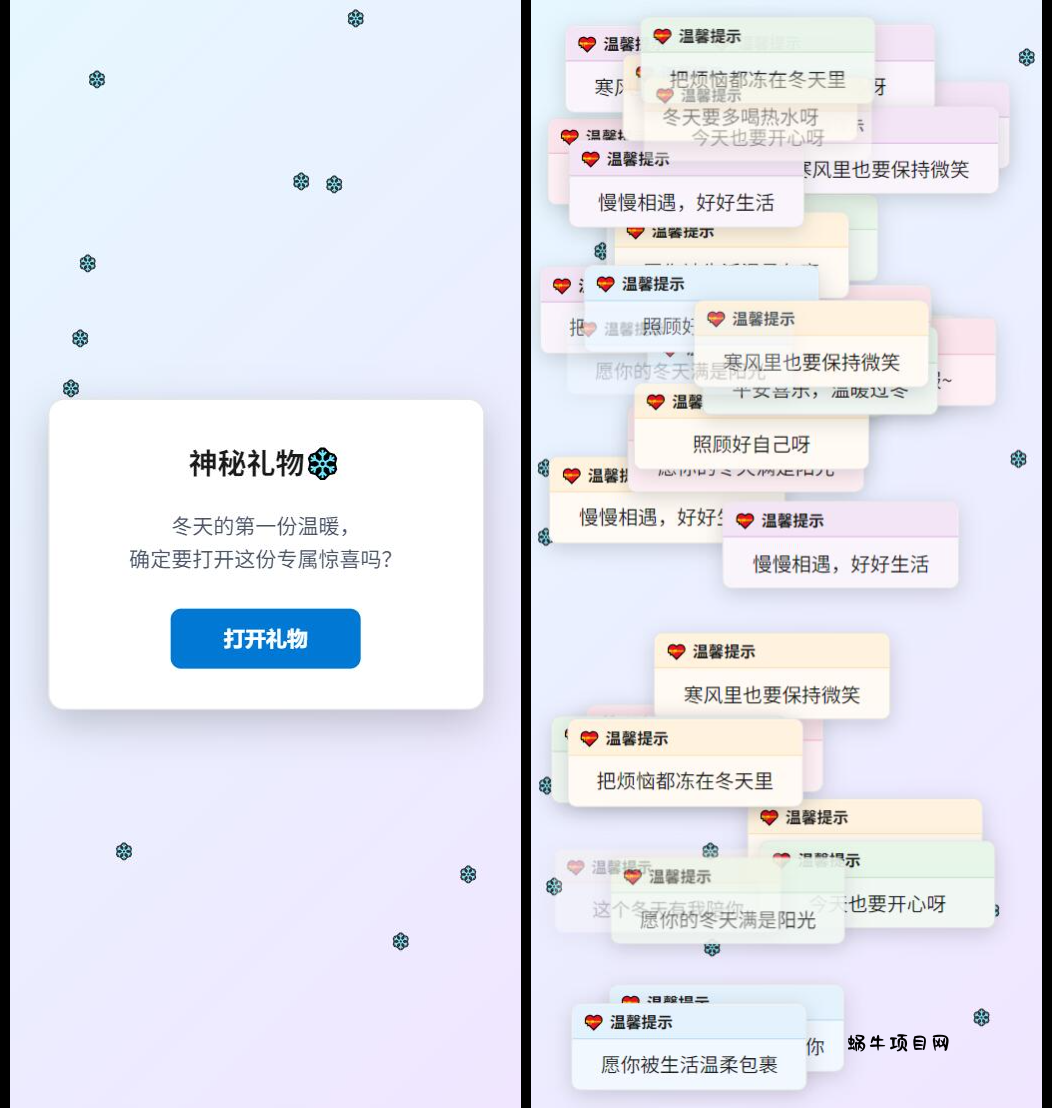This screenshot has height=1108, width=1052.
Task: Click the 蜗牛项目网 watermark text
Action: coord(899,1043)
